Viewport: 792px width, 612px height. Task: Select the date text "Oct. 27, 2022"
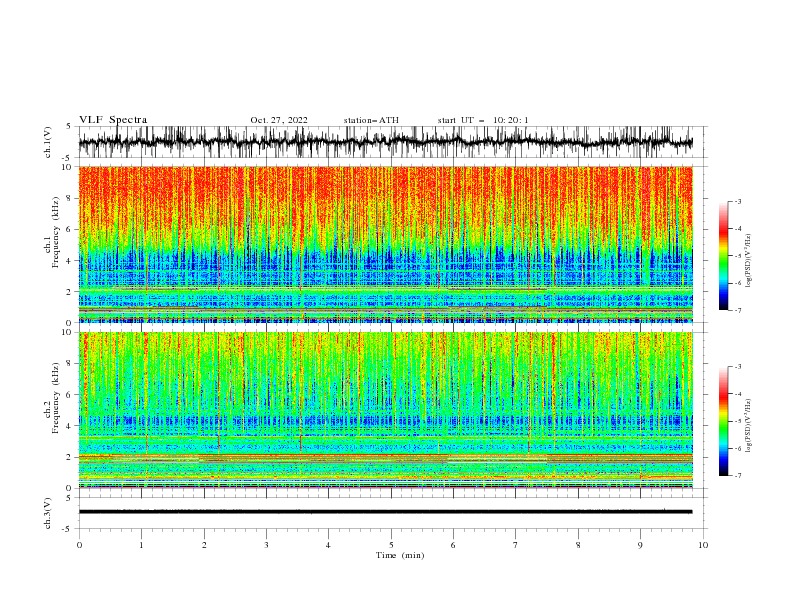click(279, 120)
